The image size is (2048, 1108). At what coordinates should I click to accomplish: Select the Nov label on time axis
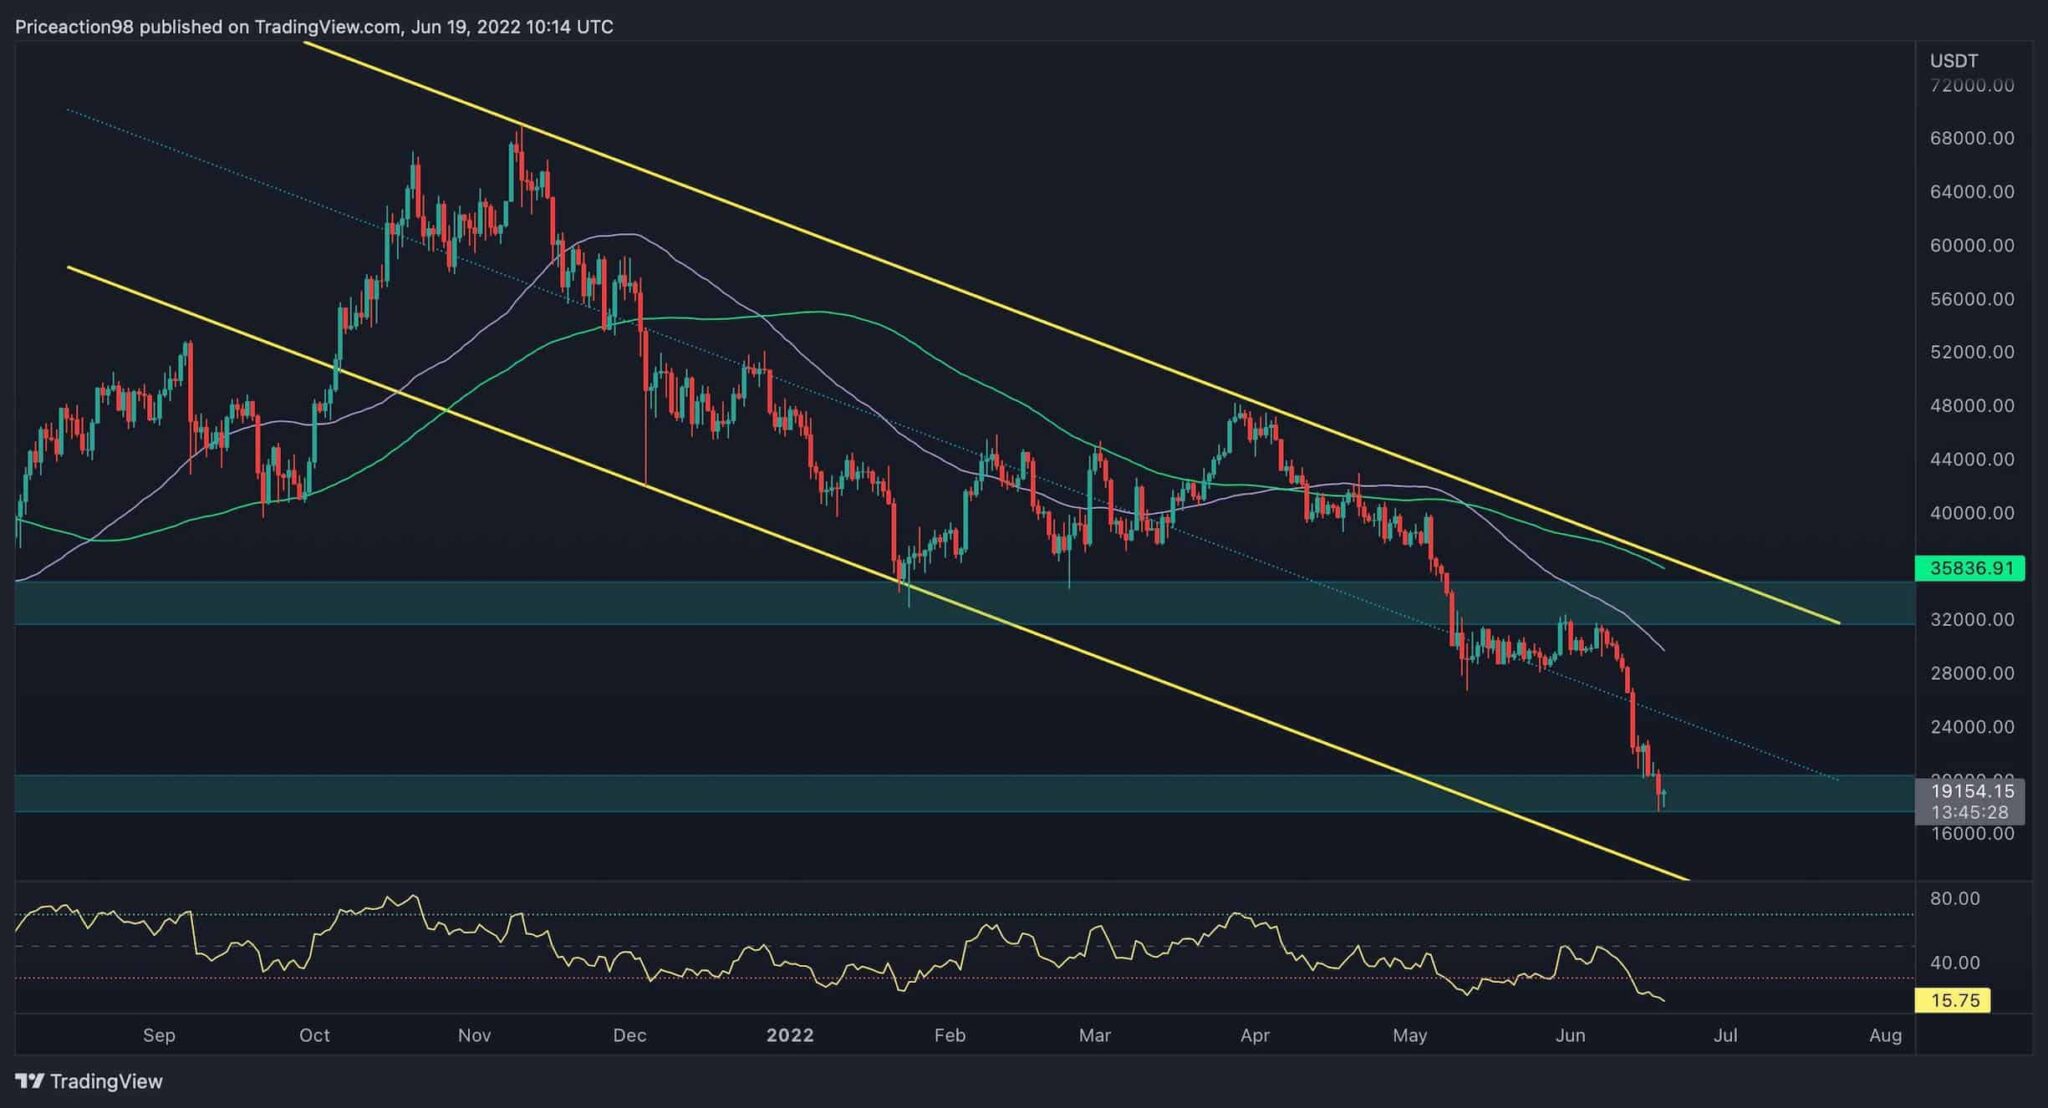pyautogui.click(x=474, y=1035)
